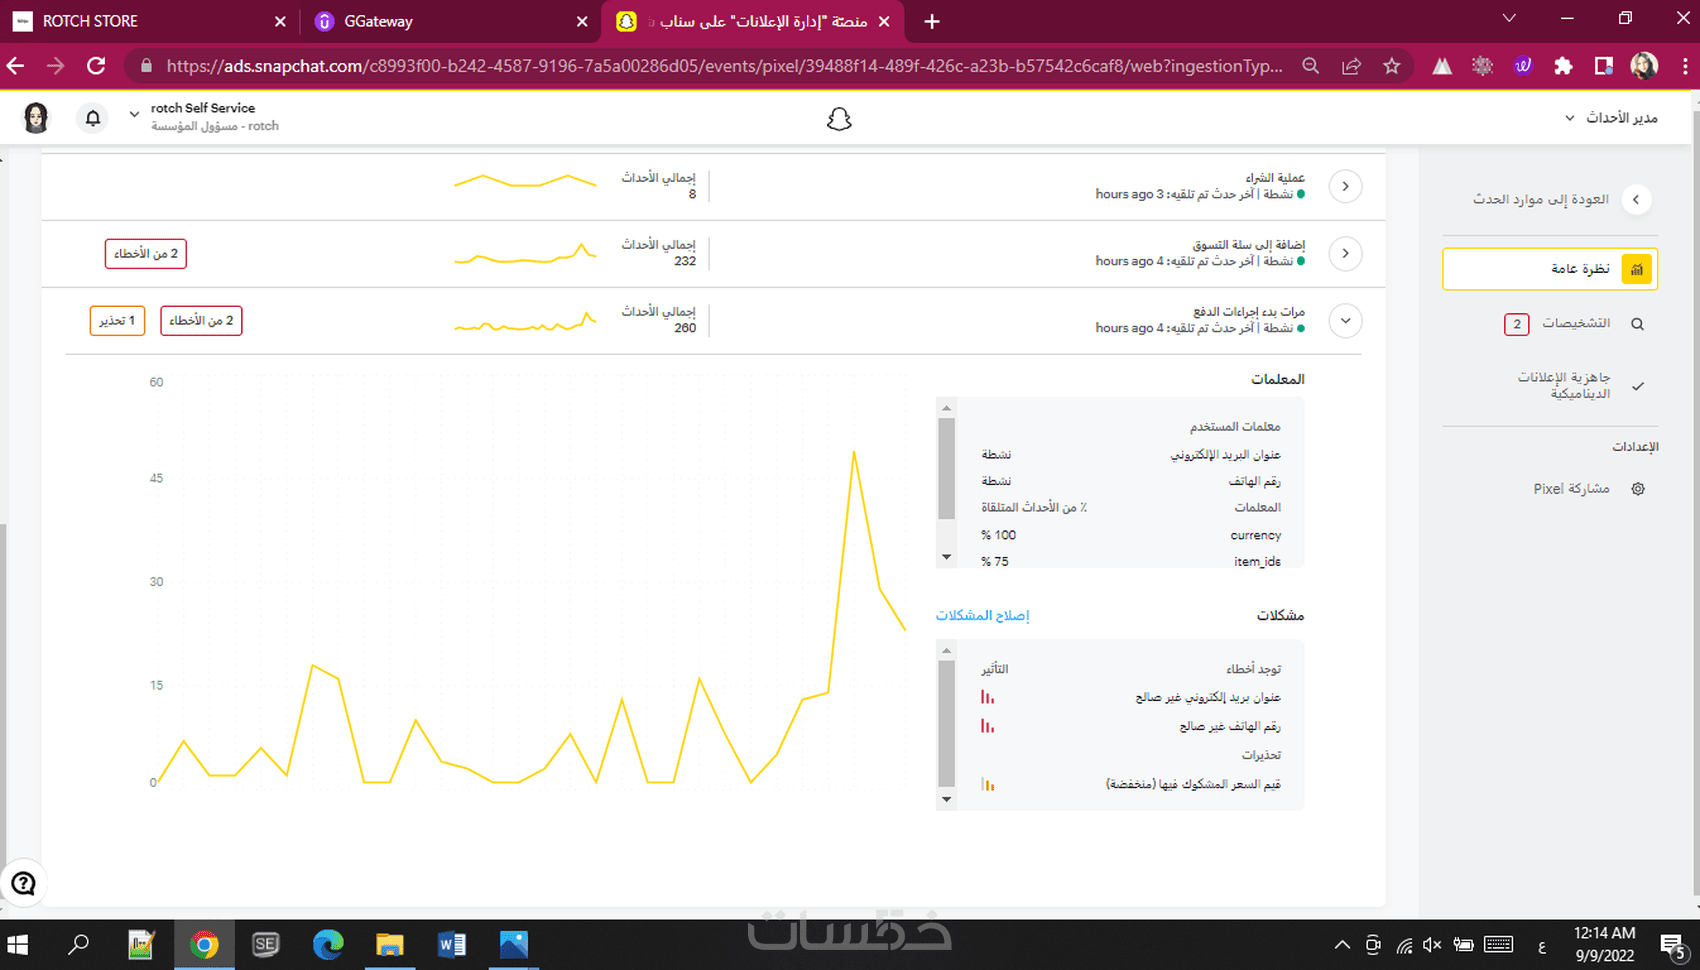Expand the add-to-cart event row
The width and height of the screenshot is (1700, 970).
(1345, 253)
